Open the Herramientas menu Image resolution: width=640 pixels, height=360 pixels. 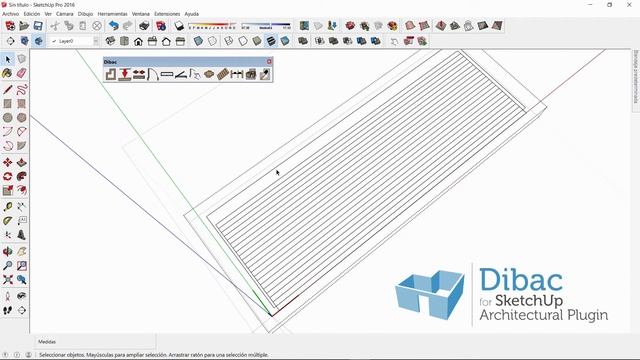pyautogui.click(x=112, y=14)
